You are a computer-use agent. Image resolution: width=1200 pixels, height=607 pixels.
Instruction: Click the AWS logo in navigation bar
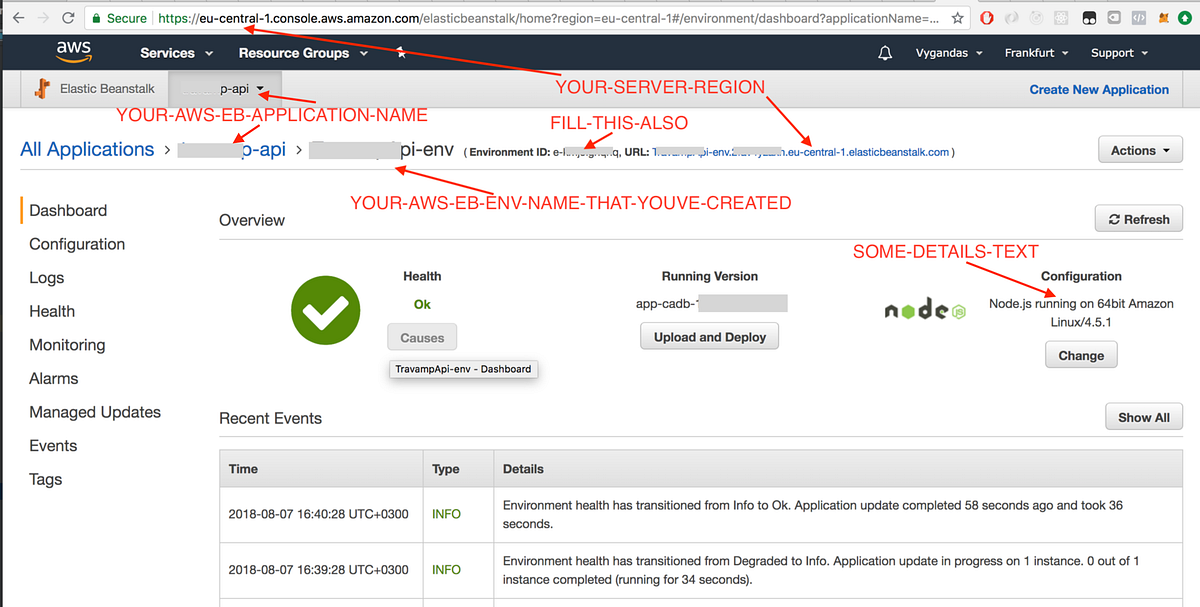(x=74, y=52)
